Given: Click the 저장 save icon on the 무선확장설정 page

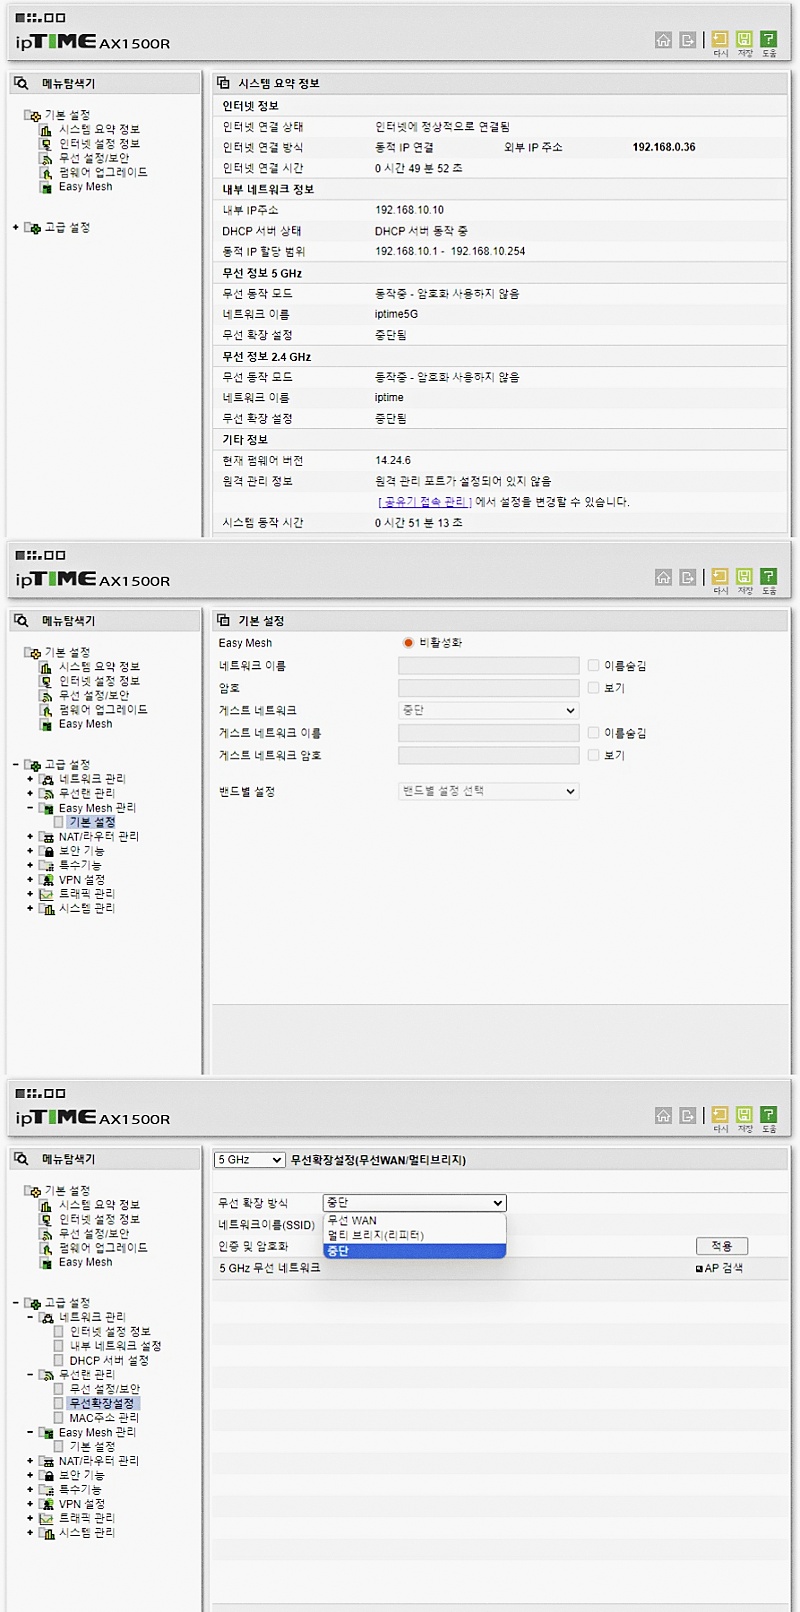Looking at the screenshot, I should [x=744, y=1115].
